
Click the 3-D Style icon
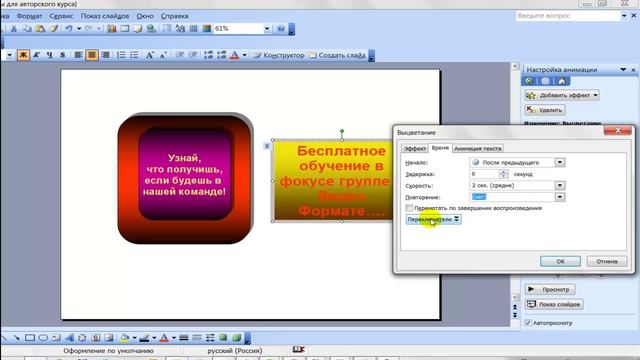[x=236, y=338]
